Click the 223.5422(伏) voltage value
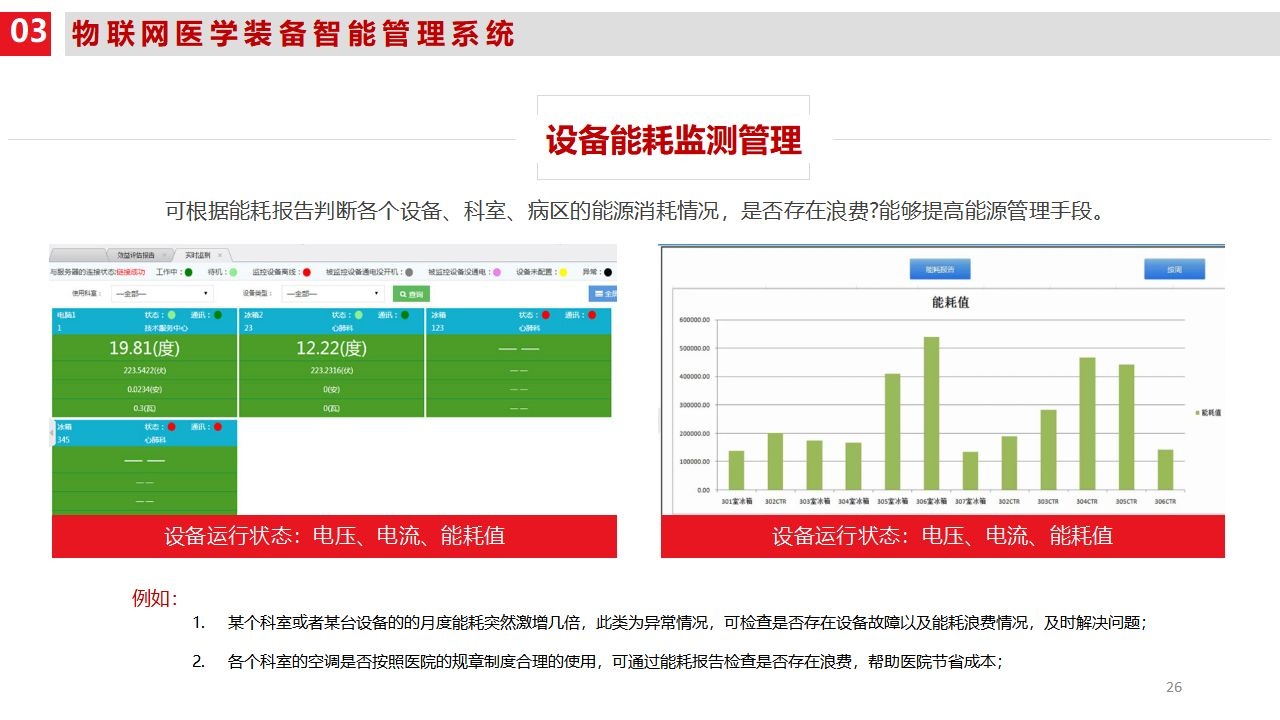This screenshot has width=1280, height=720. [x=145, y=370]
